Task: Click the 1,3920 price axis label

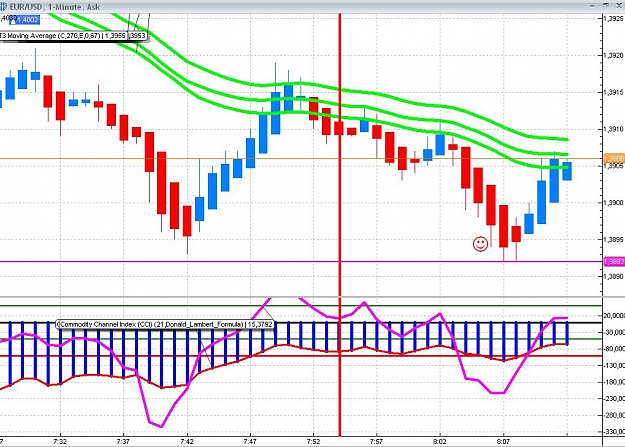Action: coord(614,55)
